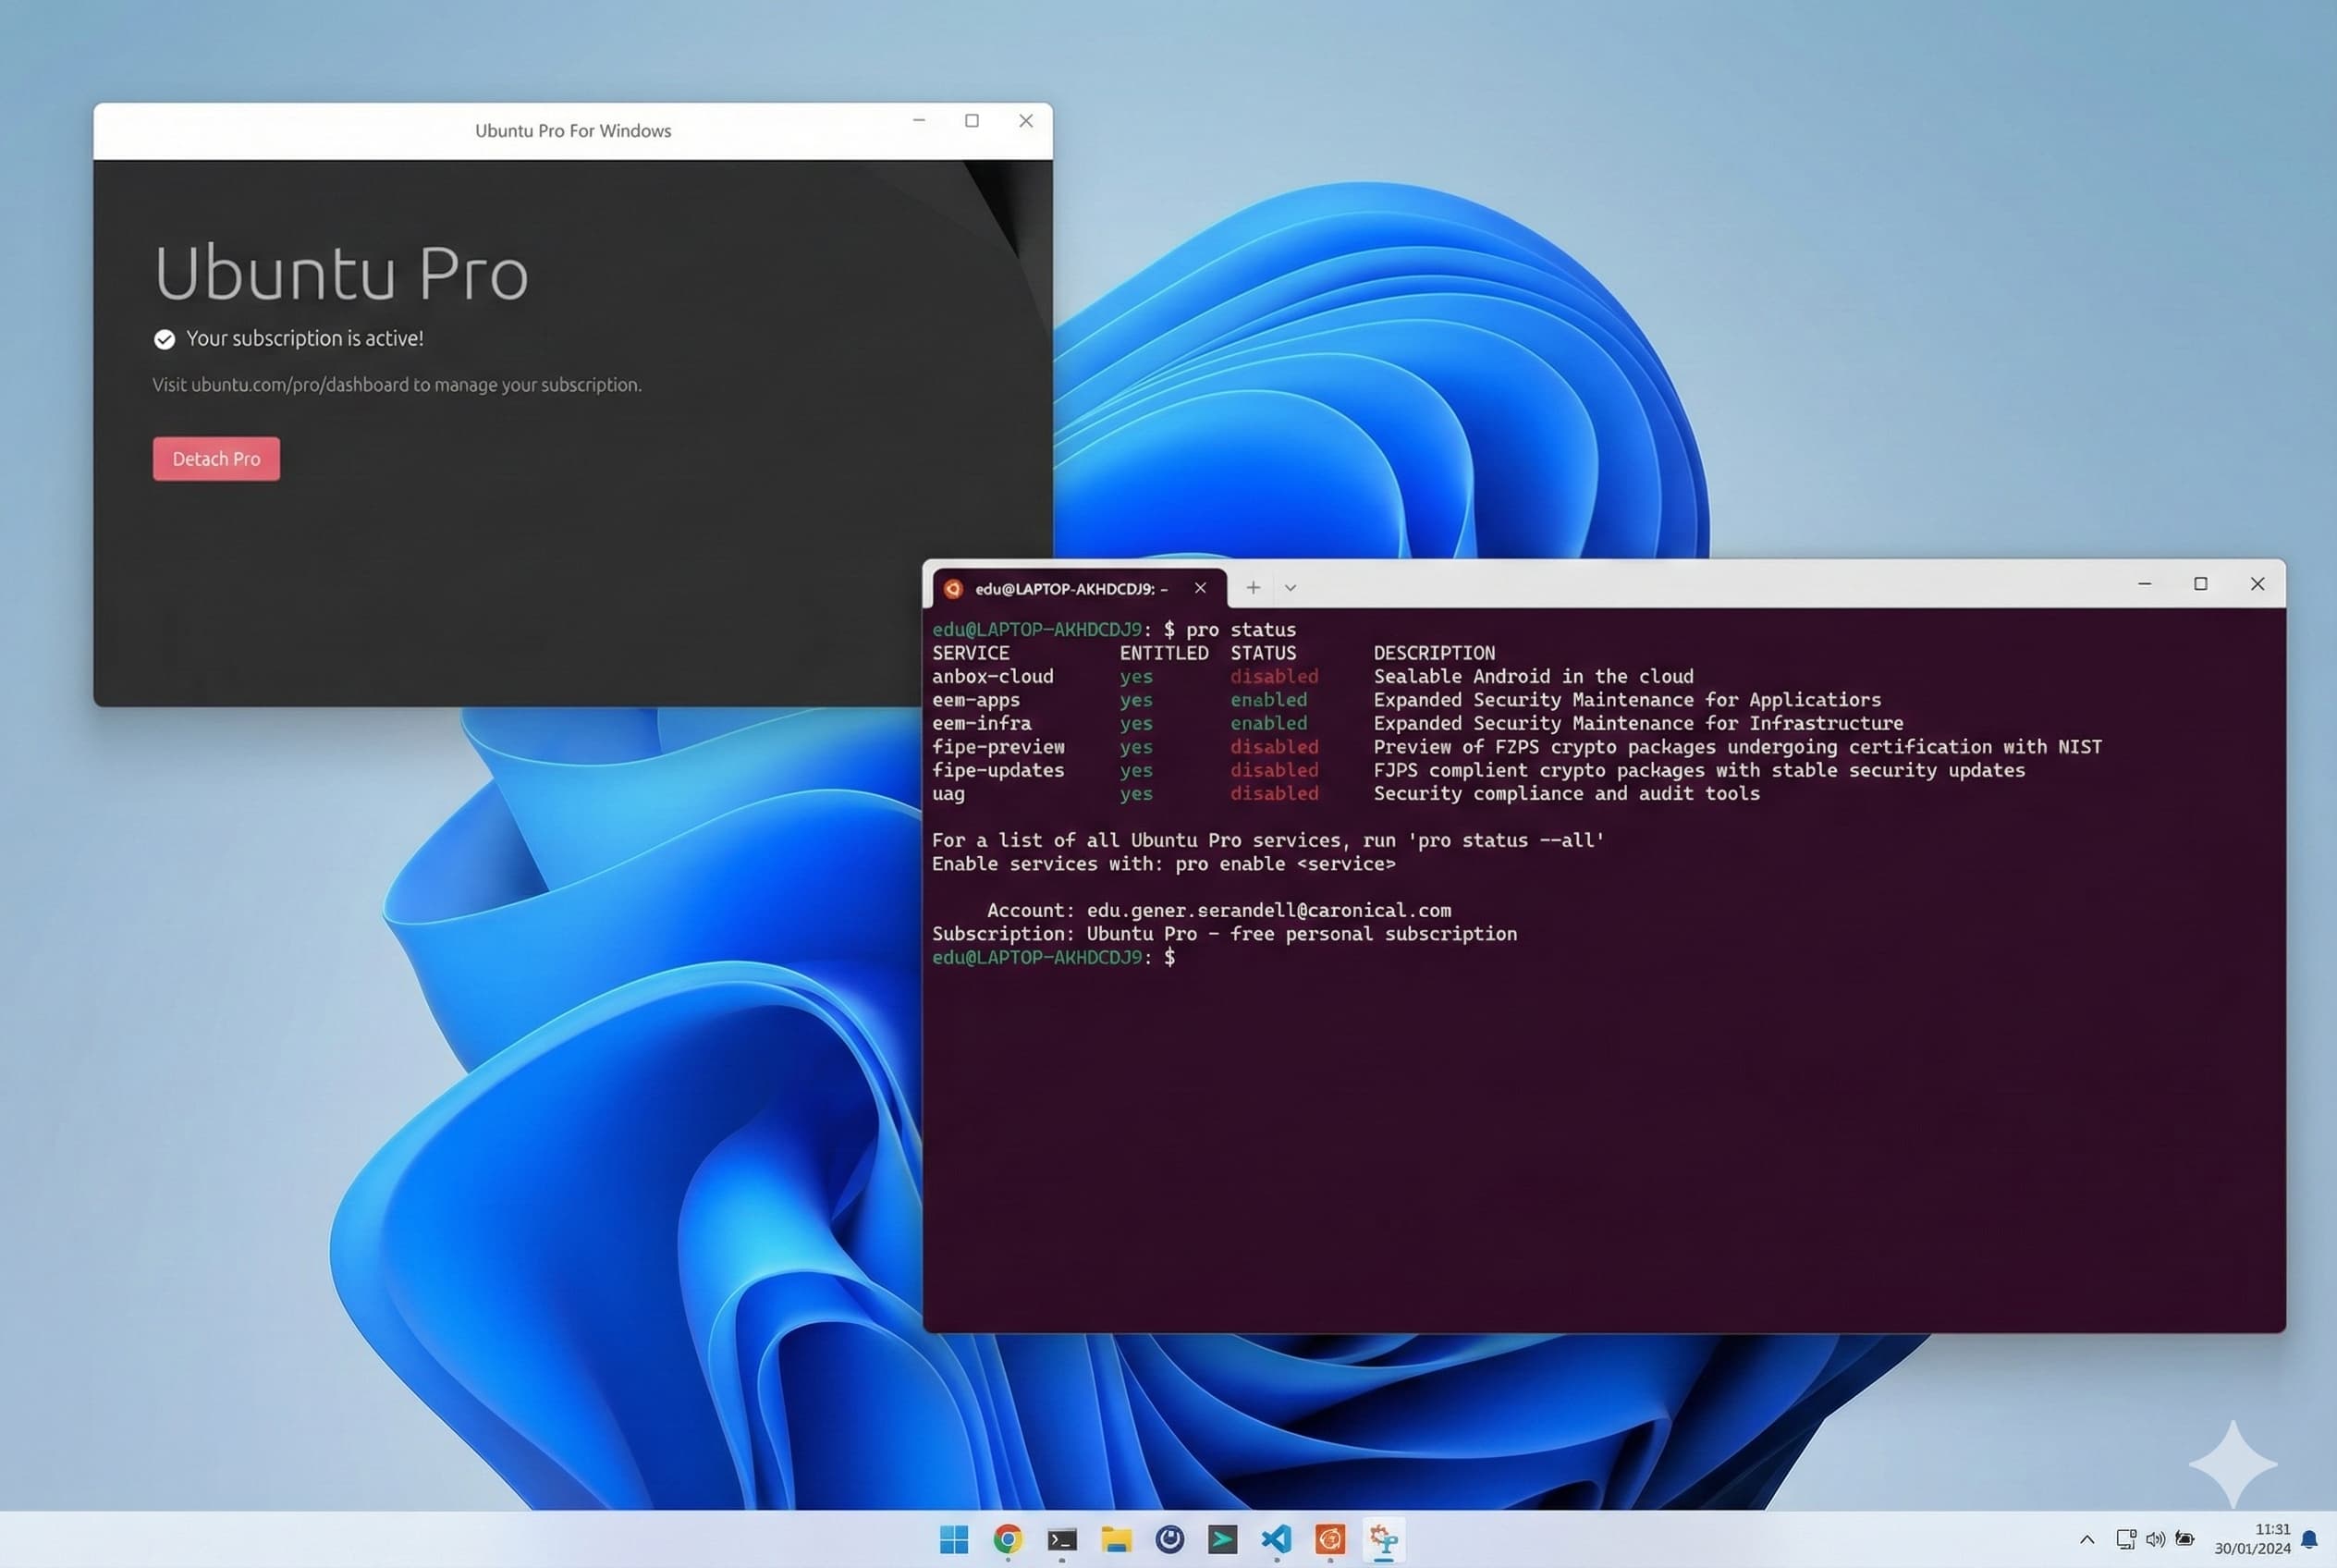Viewport: 2337px width, 1568px height.
Task: Minimize the terminal window
Action: (x=2144, y=584)
